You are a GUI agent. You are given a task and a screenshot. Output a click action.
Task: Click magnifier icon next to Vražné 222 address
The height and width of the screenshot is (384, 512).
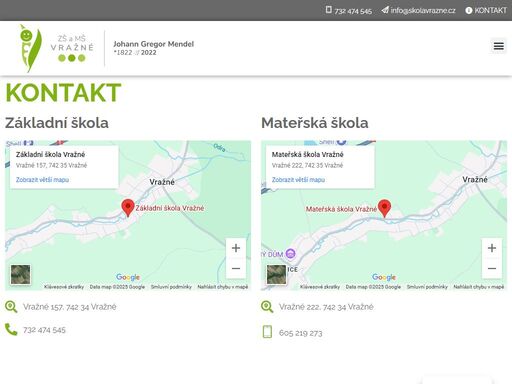[267, 306]
